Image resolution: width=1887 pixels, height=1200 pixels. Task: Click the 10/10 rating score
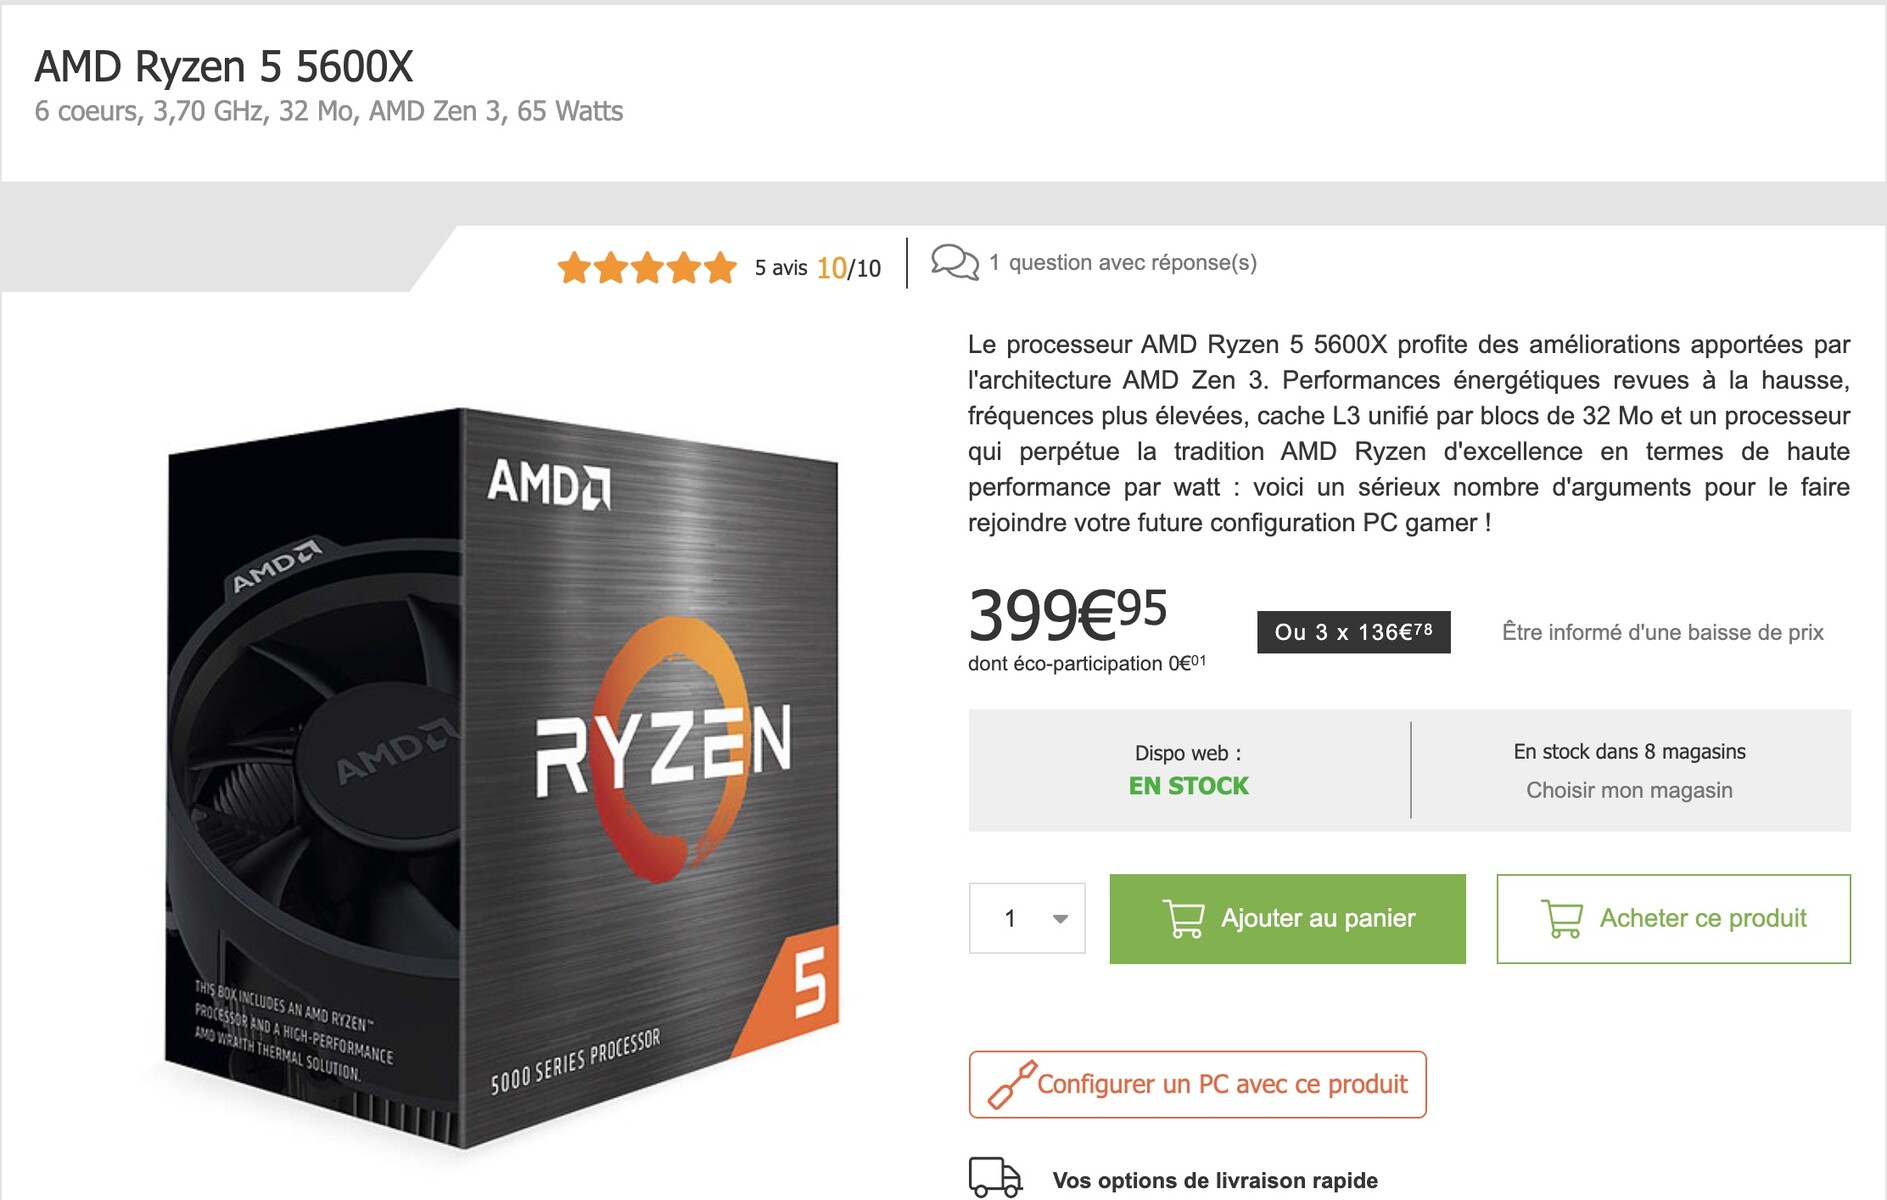pyautogui.click(x=849, y=268)
